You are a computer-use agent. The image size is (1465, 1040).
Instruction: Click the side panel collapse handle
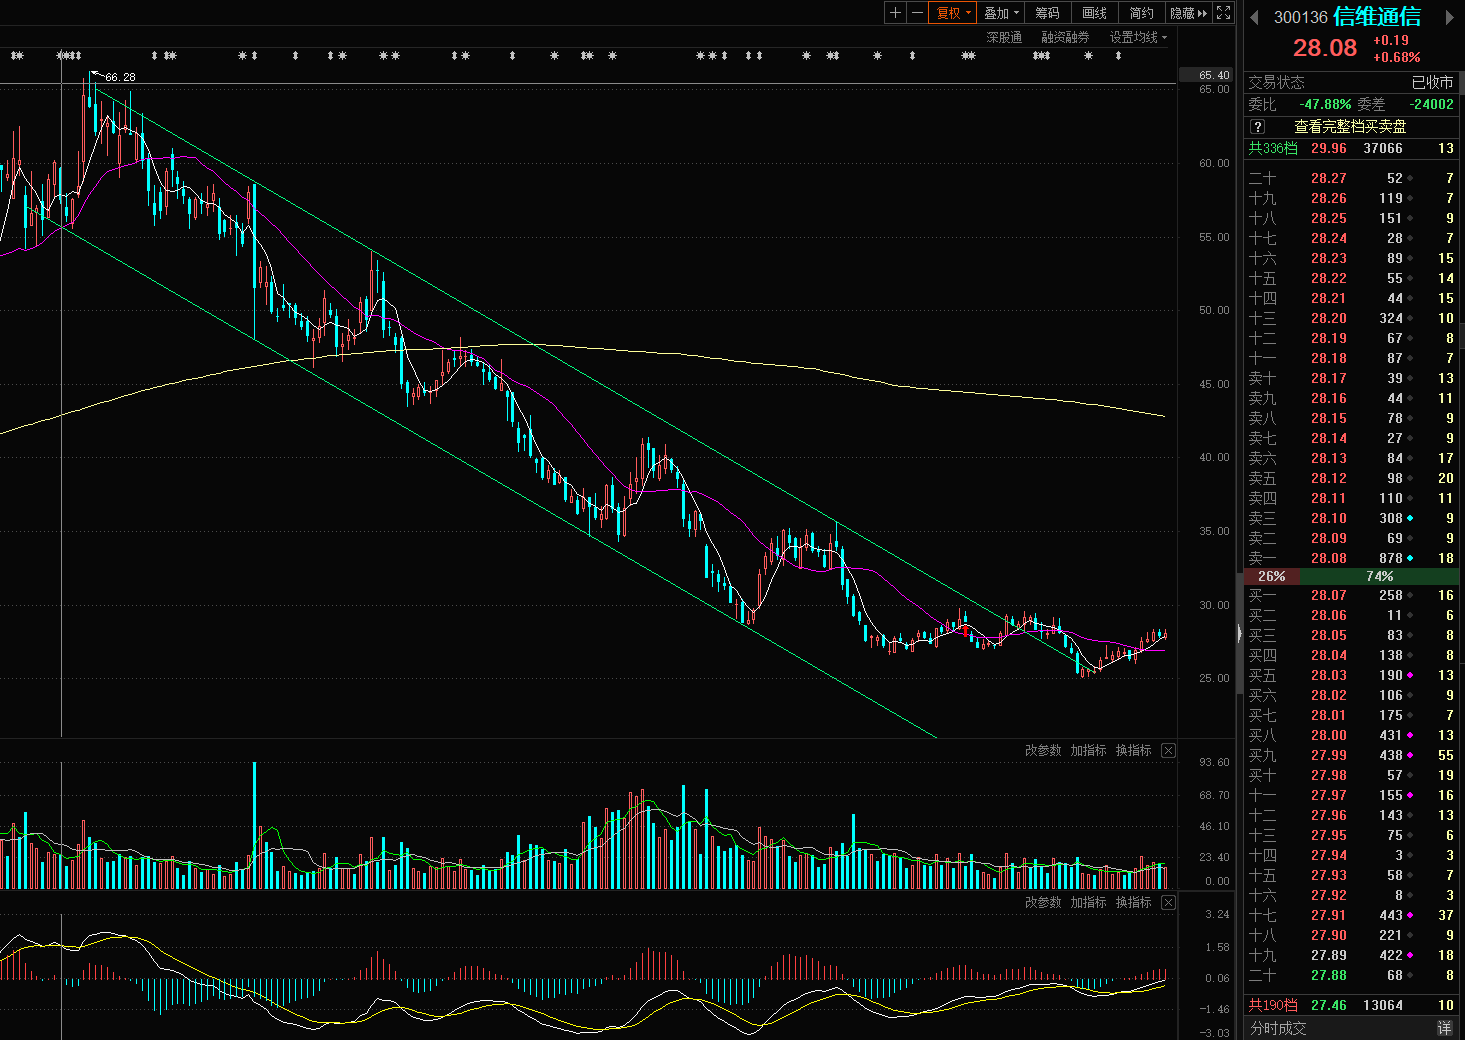point(1240,633)
